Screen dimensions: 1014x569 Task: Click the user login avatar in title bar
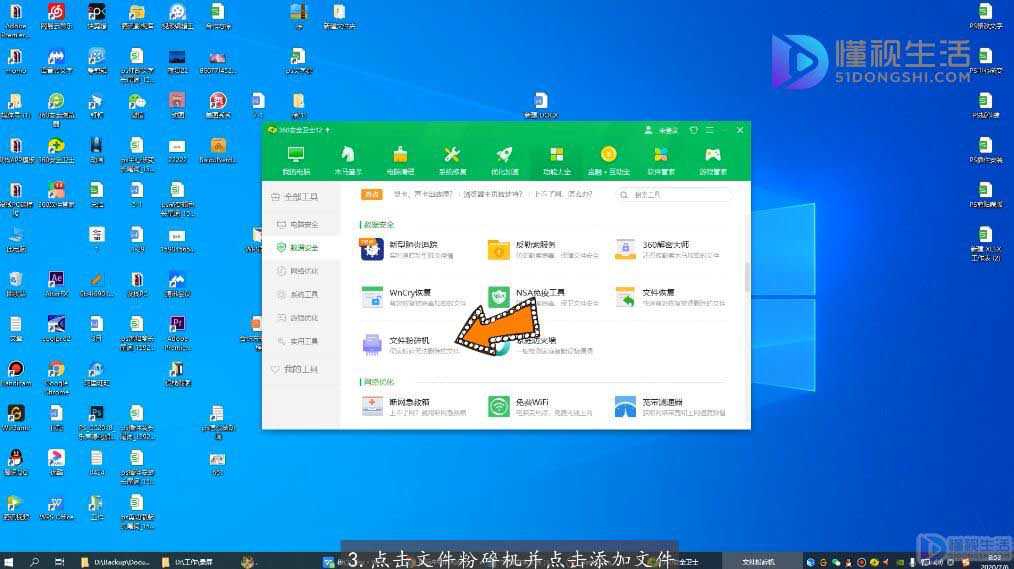(648, 130)
